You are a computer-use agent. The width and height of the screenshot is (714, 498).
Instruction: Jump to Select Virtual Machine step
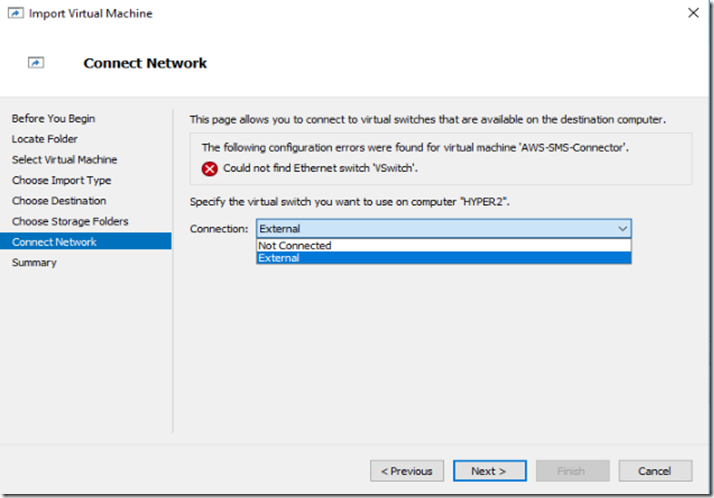click(64, 159)
